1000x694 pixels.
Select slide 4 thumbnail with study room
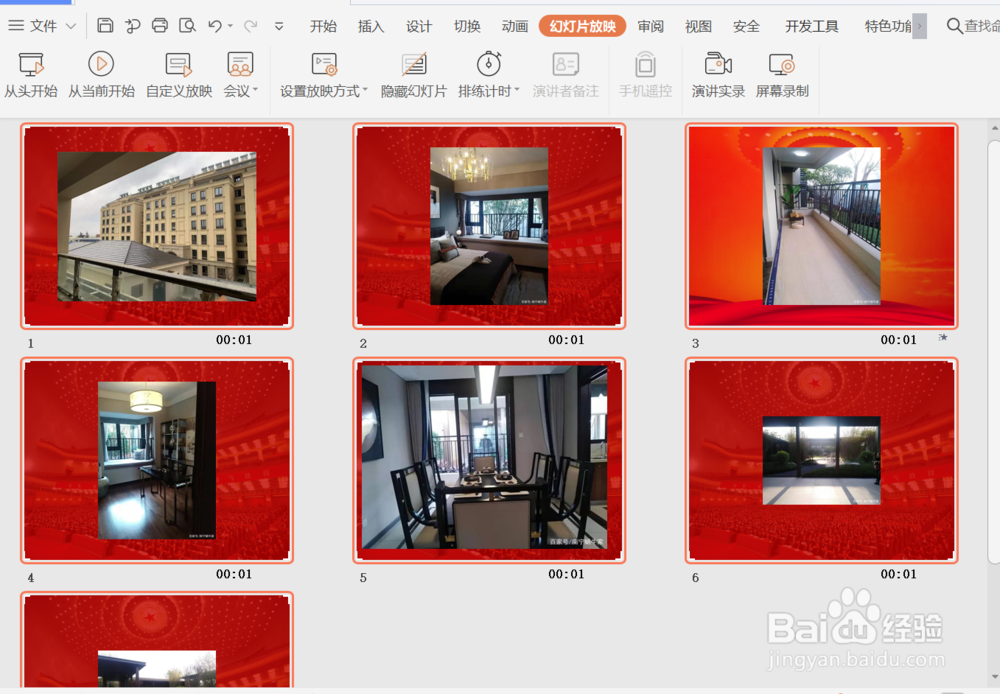tap(157, 460)
